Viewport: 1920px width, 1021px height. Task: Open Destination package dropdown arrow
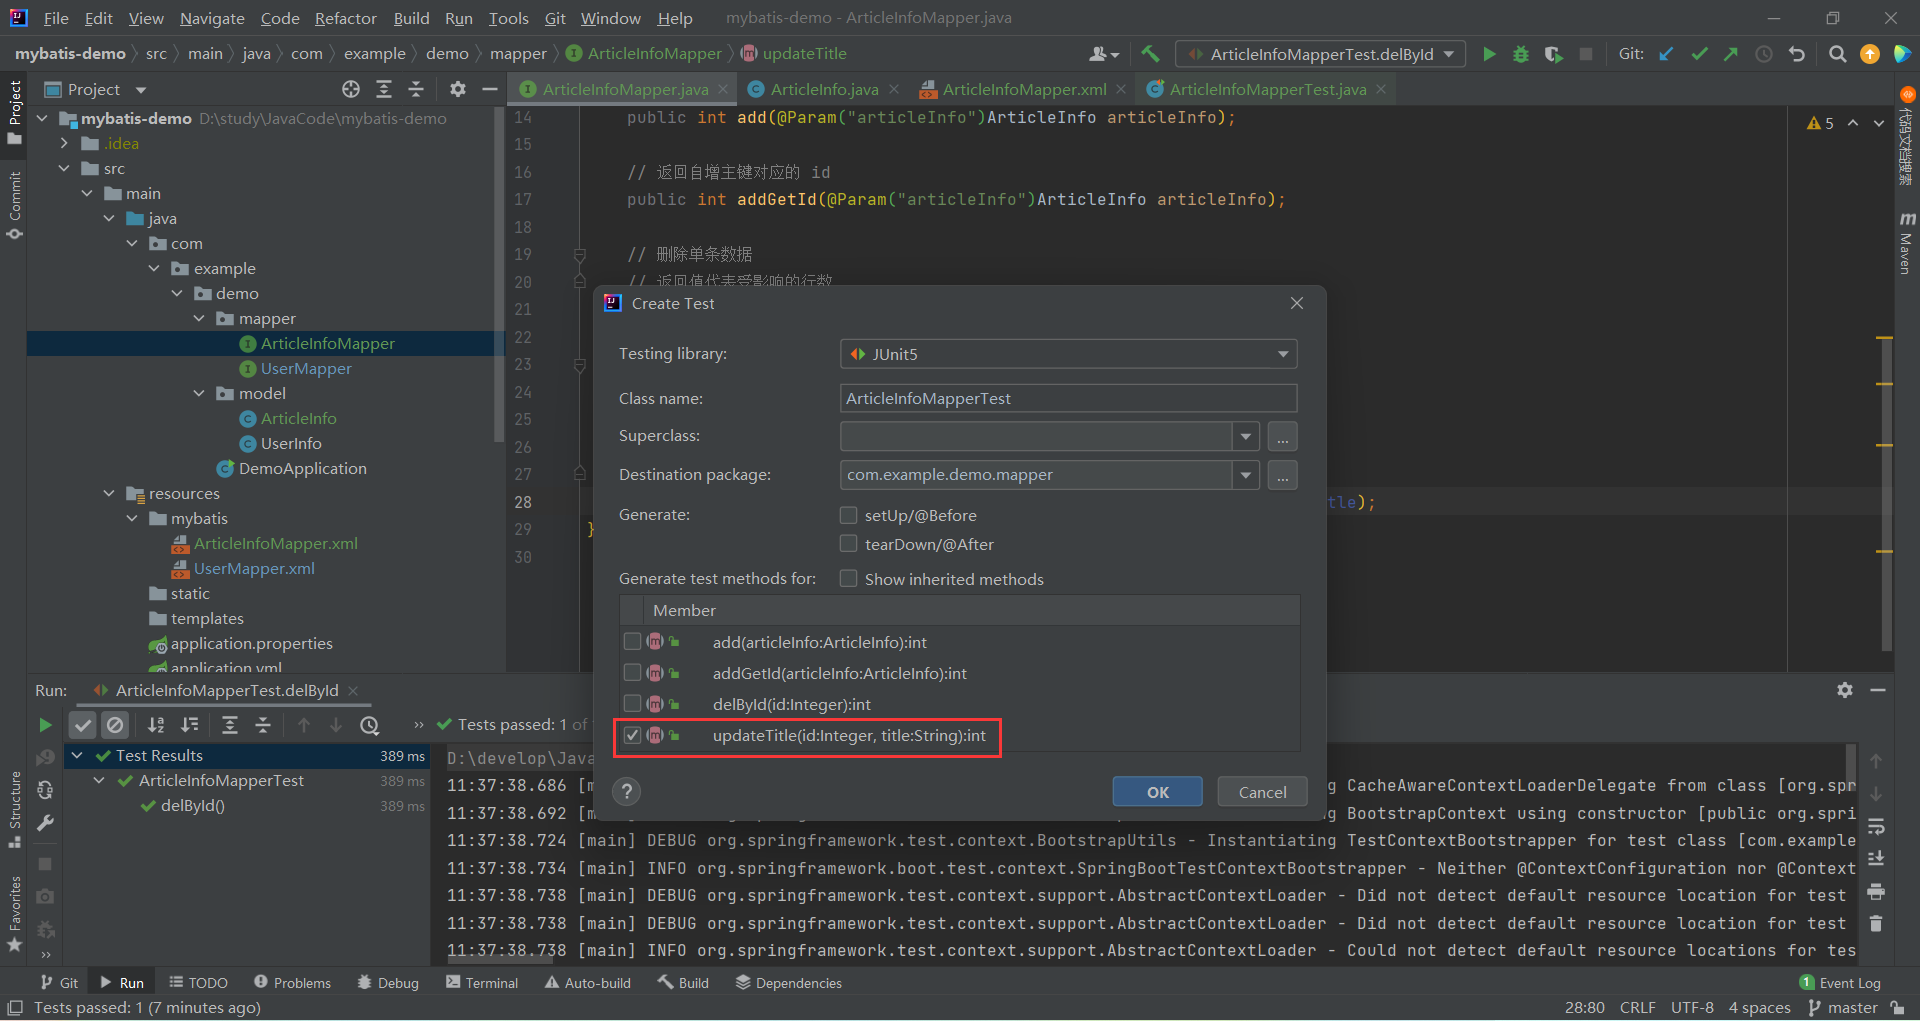tap(1245, 475)
